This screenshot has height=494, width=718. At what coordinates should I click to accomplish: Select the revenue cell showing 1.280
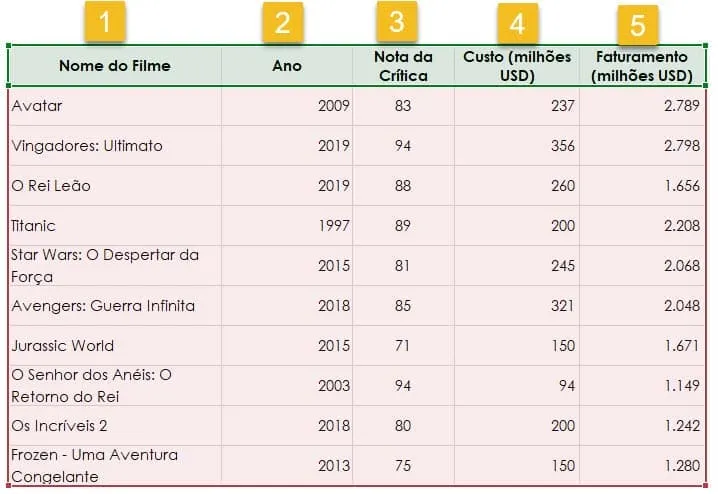(642, 466)
